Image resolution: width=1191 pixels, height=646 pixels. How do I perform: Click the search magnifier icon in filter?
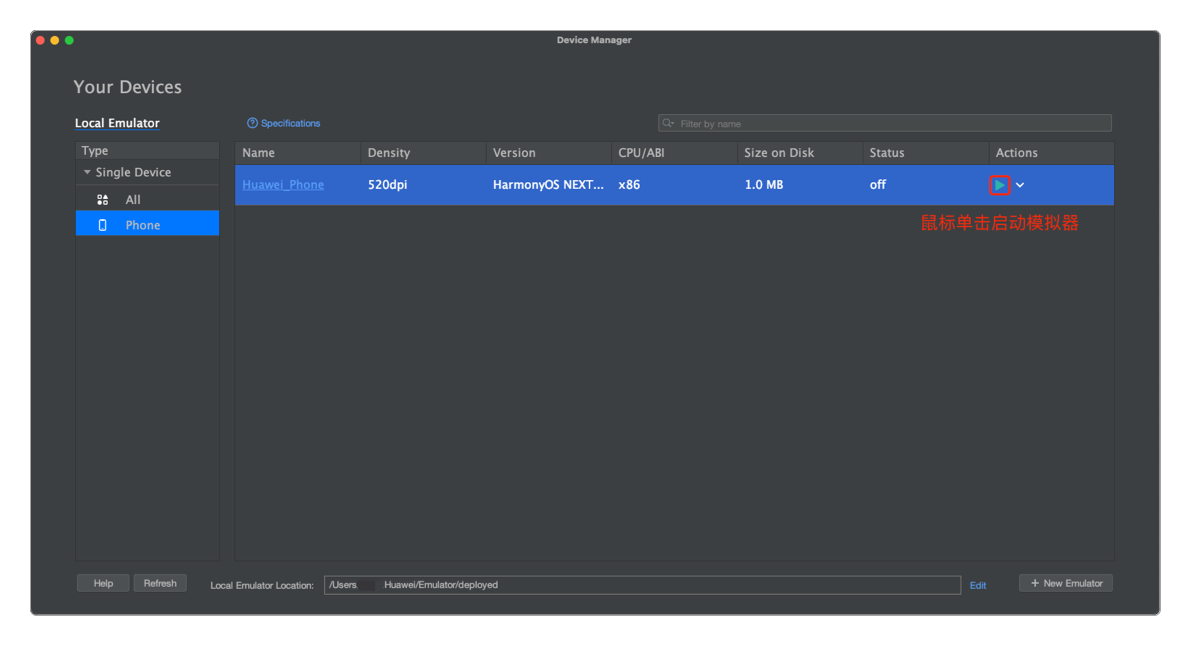pos(668,123)
